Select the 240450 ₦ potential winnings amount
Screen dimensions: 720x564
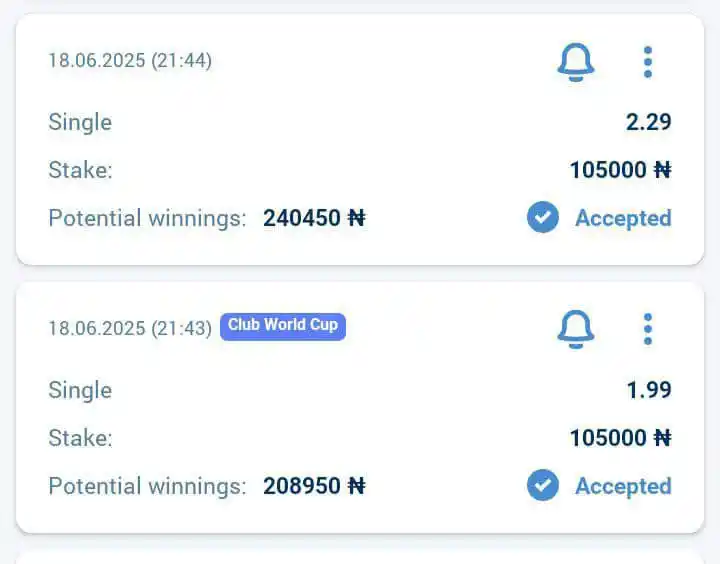point(315,218)
